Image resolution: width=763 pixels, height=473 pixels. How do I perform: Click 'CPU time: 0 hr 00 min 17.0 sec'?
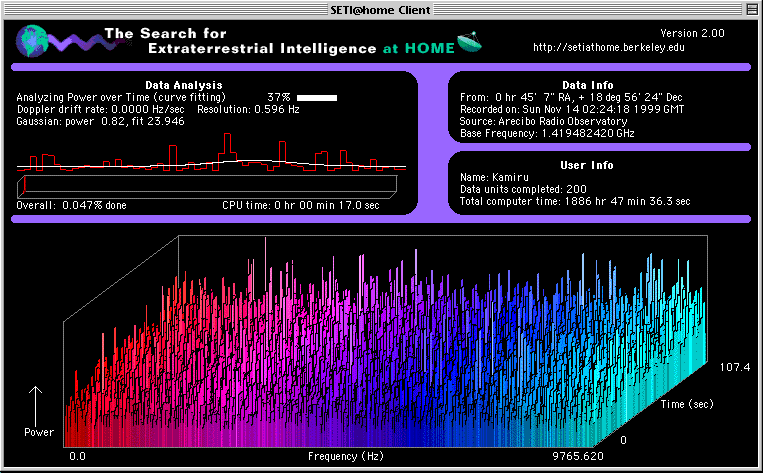[301, 205]
